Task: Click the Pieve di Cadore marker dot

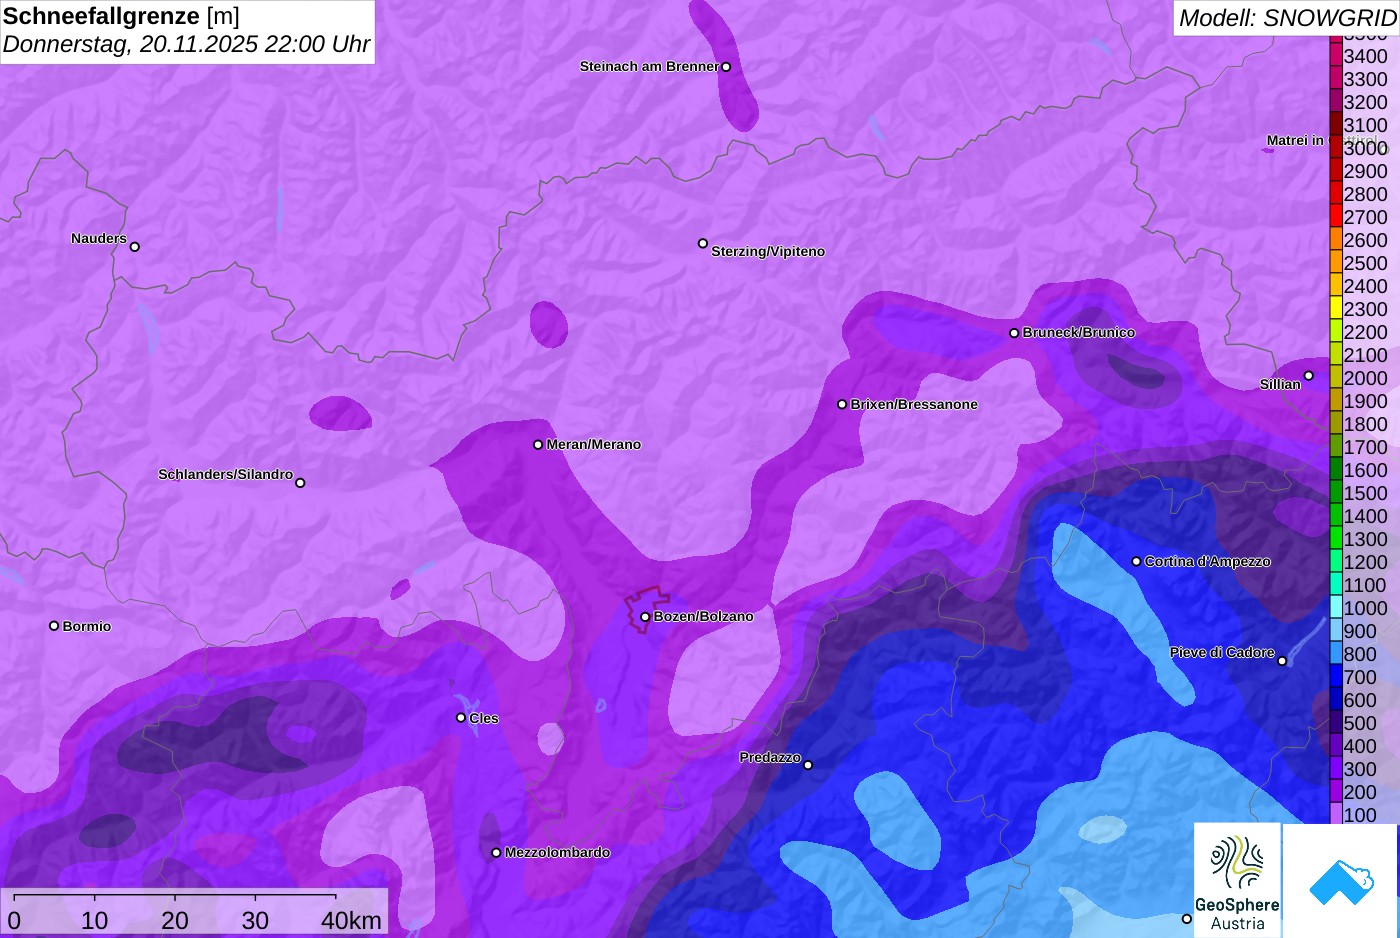Action: pyautogui.click(x=1282, y=661)
